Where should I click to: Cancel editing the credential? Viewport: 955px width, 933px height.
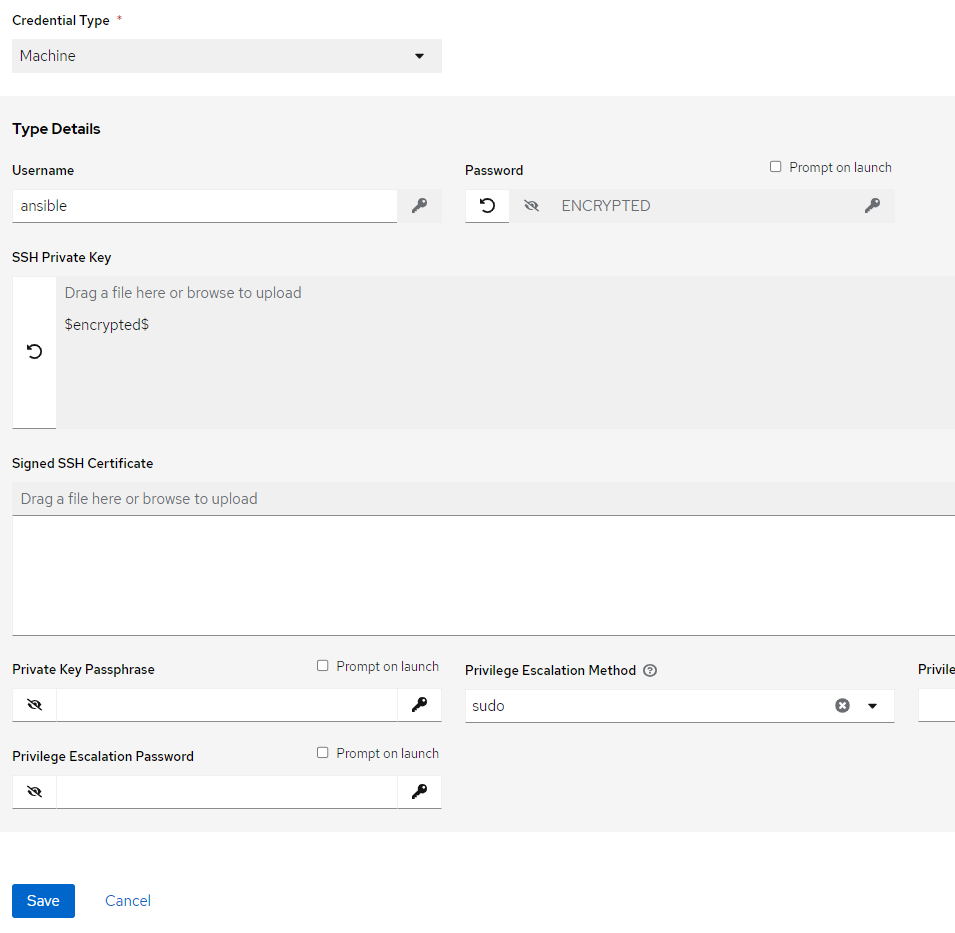(128, 901)
